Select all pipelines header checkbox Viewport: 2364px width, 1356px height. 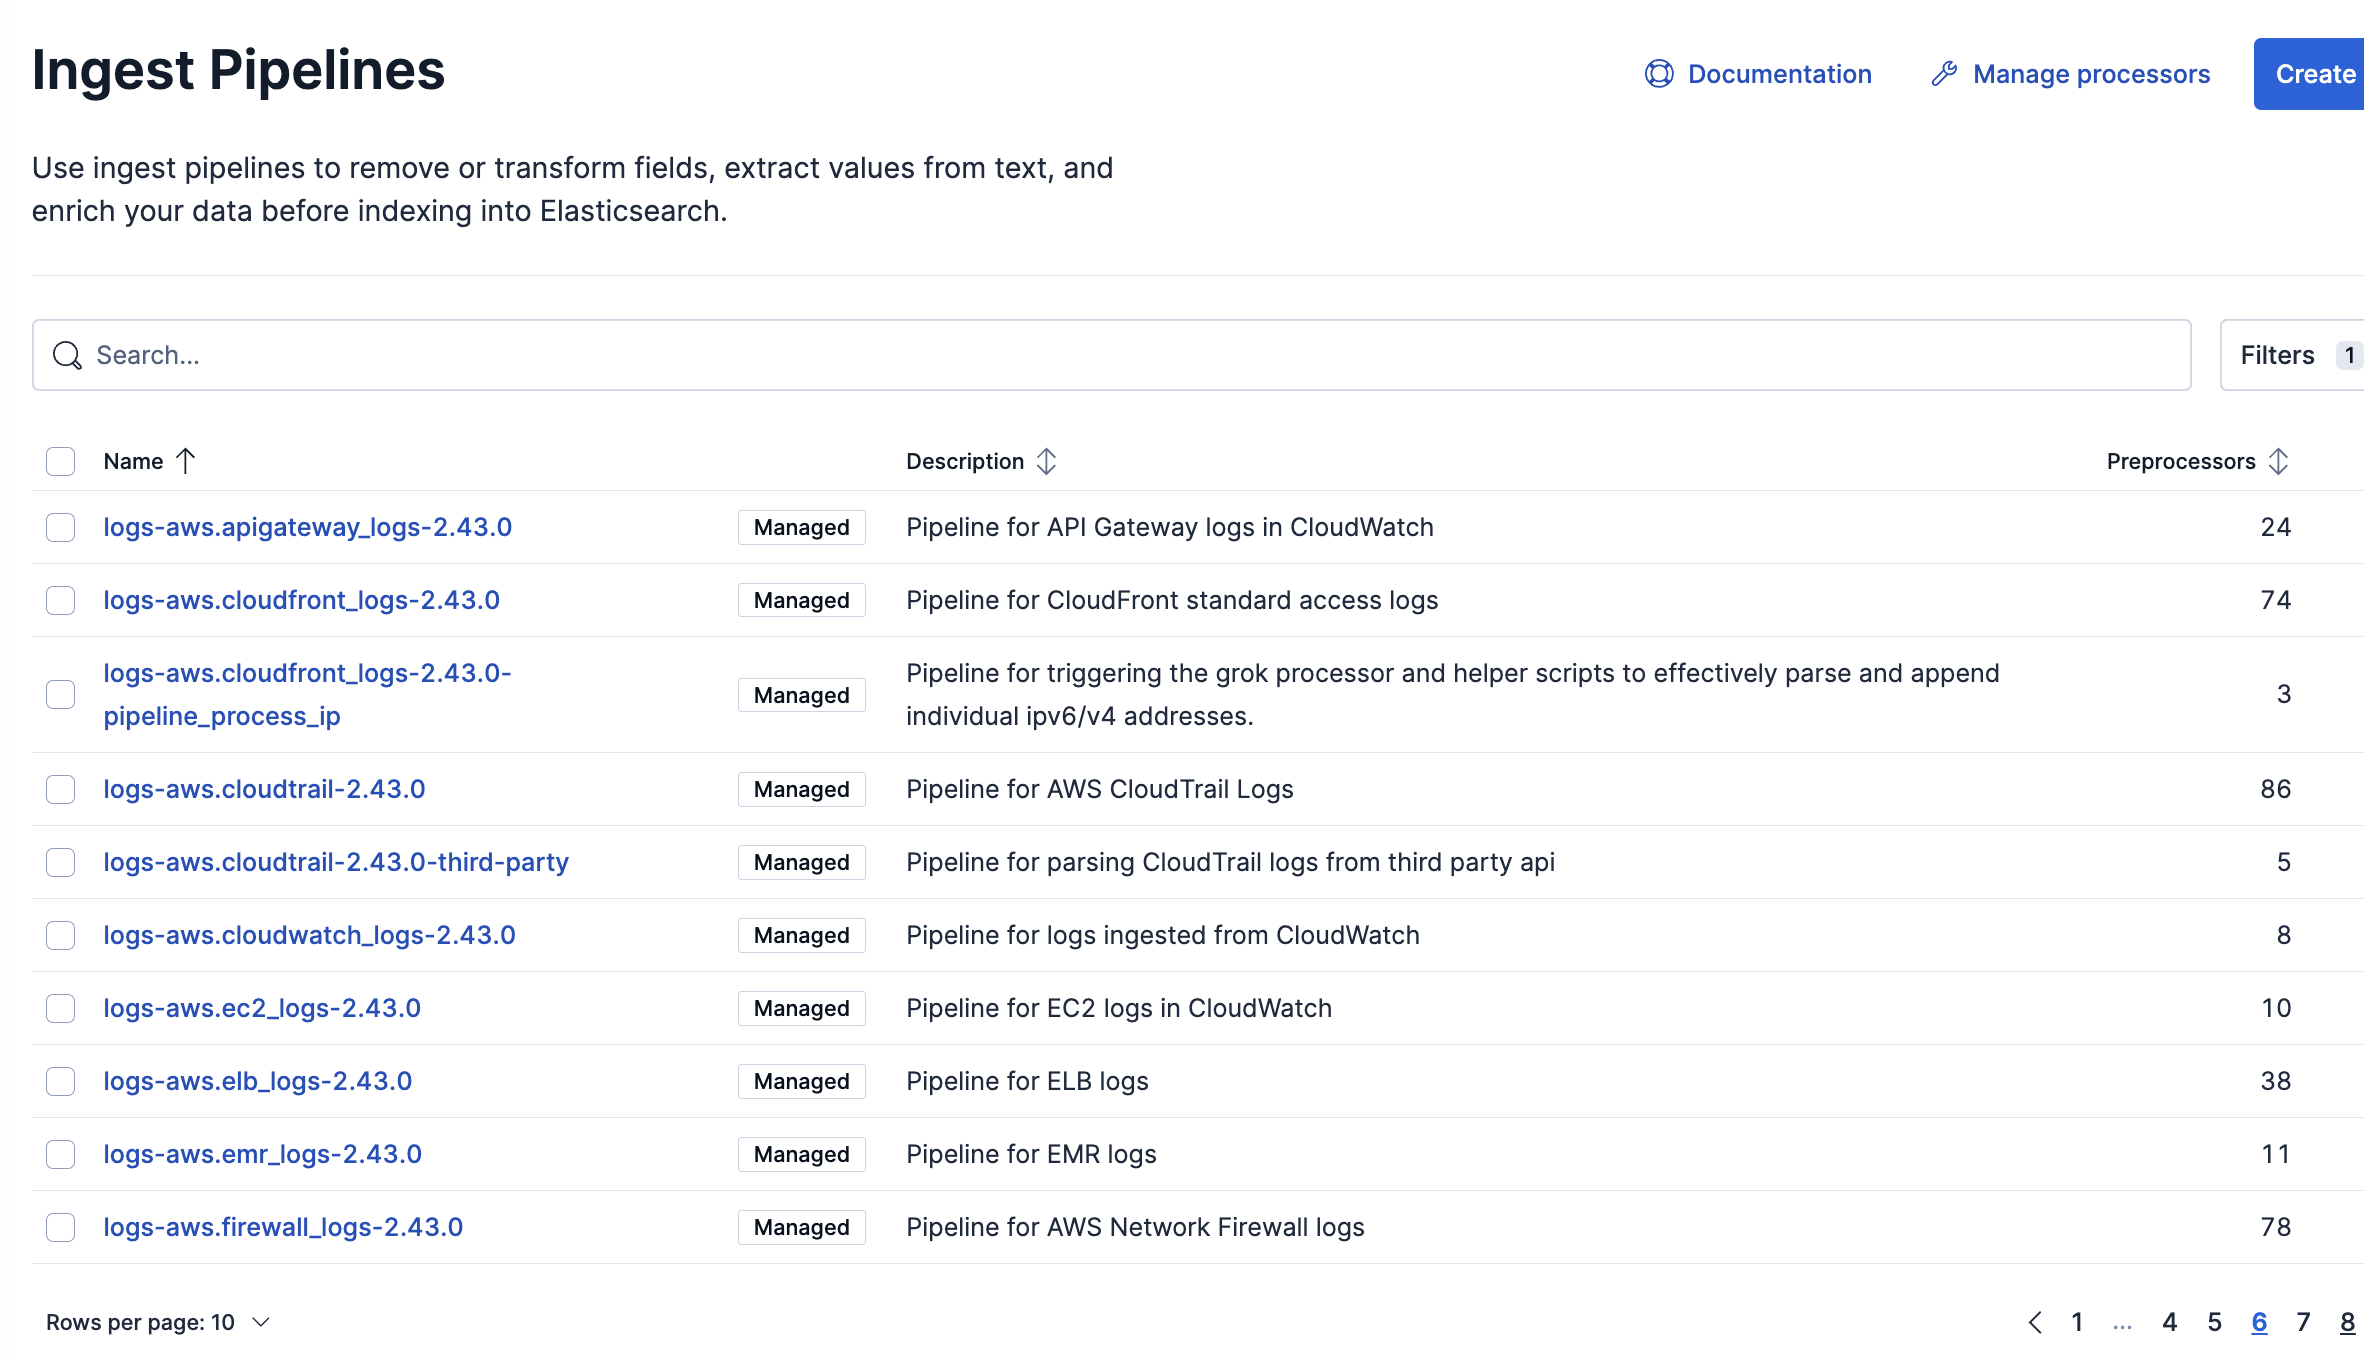(61, 461)
